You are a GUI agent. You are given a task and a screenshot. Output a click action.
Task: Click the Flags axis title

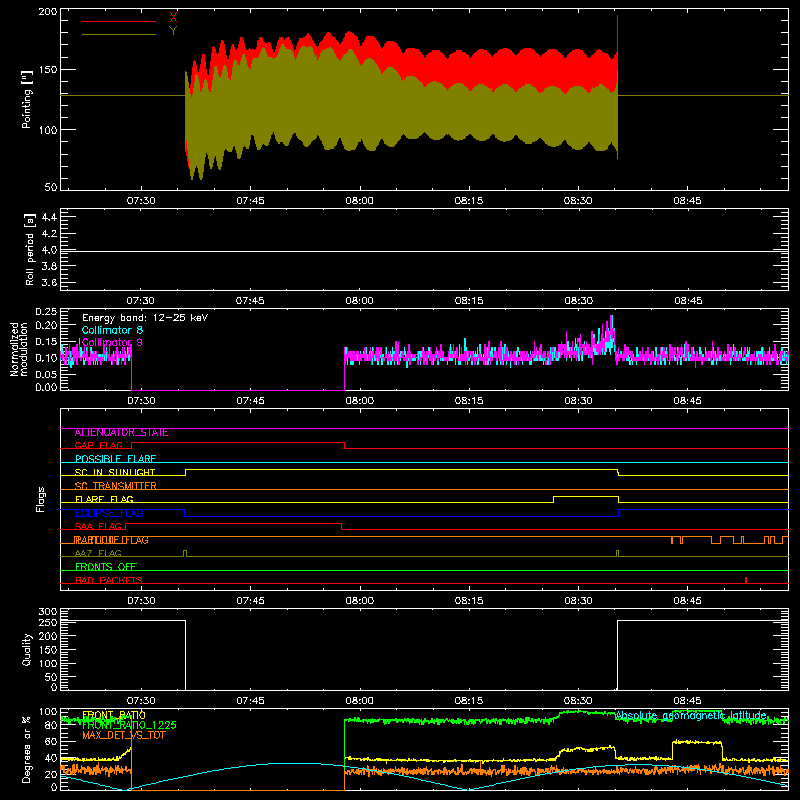(x=40, y=499)
